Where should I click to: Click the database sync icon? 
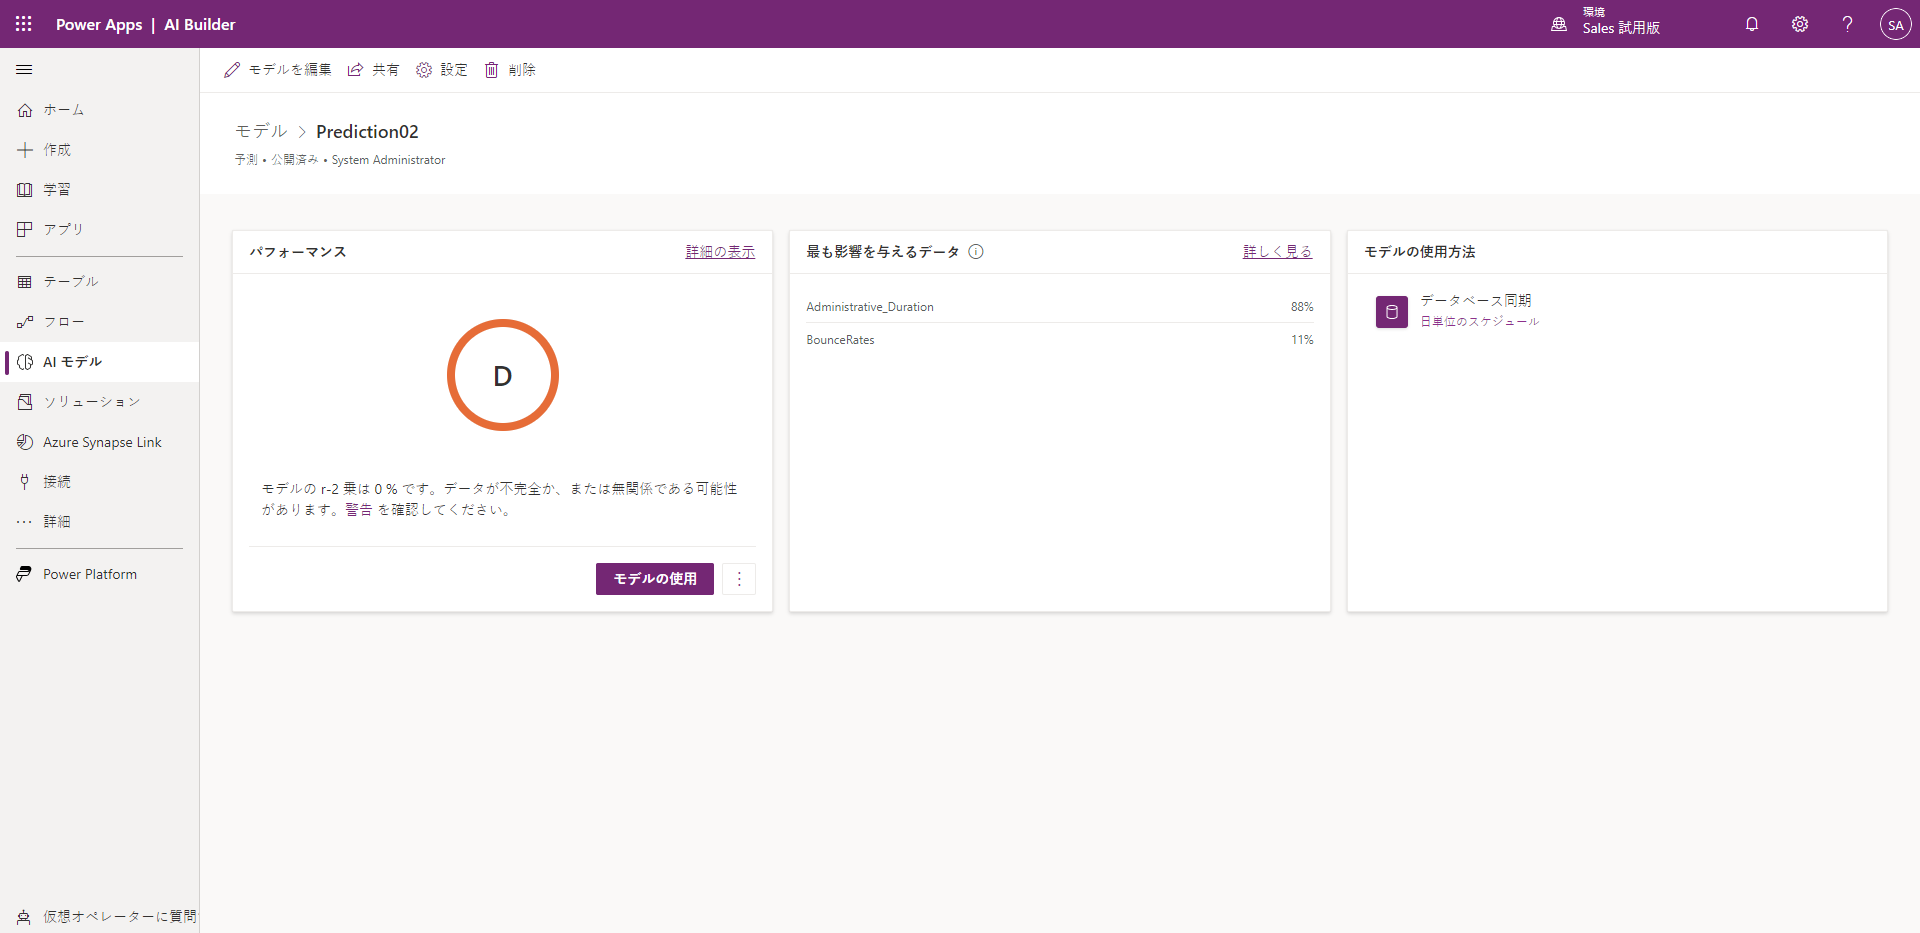(1392, 312)
